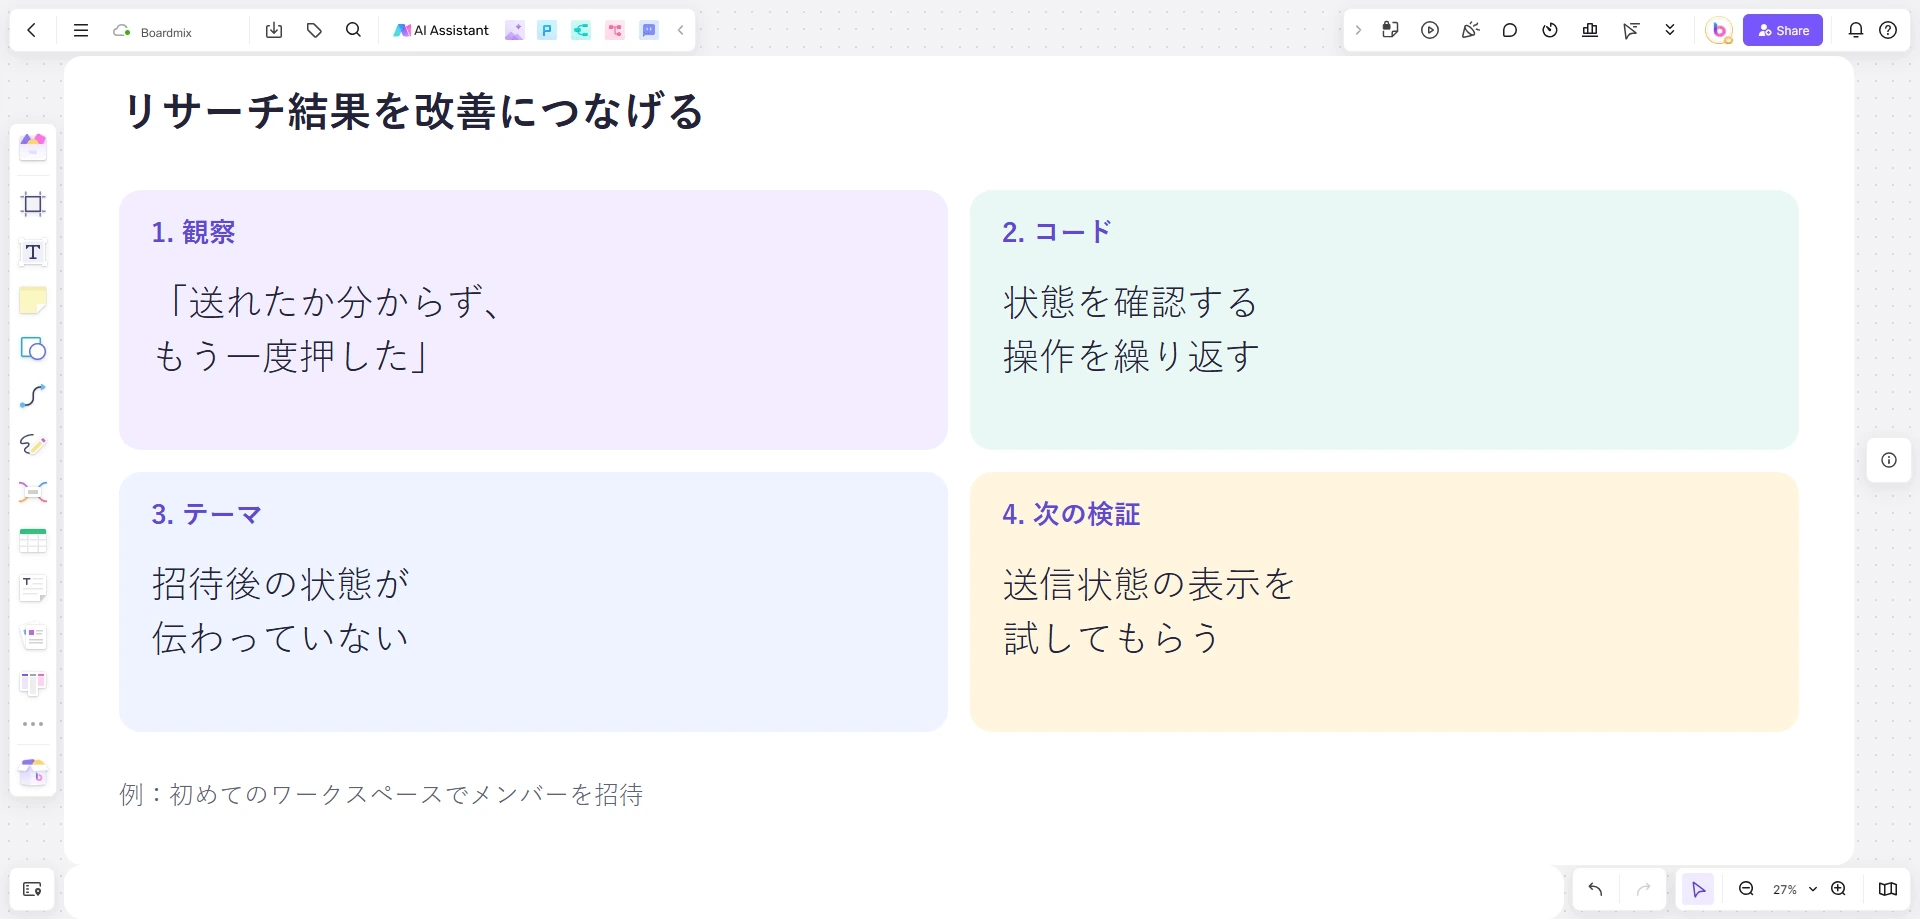Open the tag icon in top toolbar
Image resolution: width=1920 pixels, height=919 pixels.
click(x=314, y=30)
